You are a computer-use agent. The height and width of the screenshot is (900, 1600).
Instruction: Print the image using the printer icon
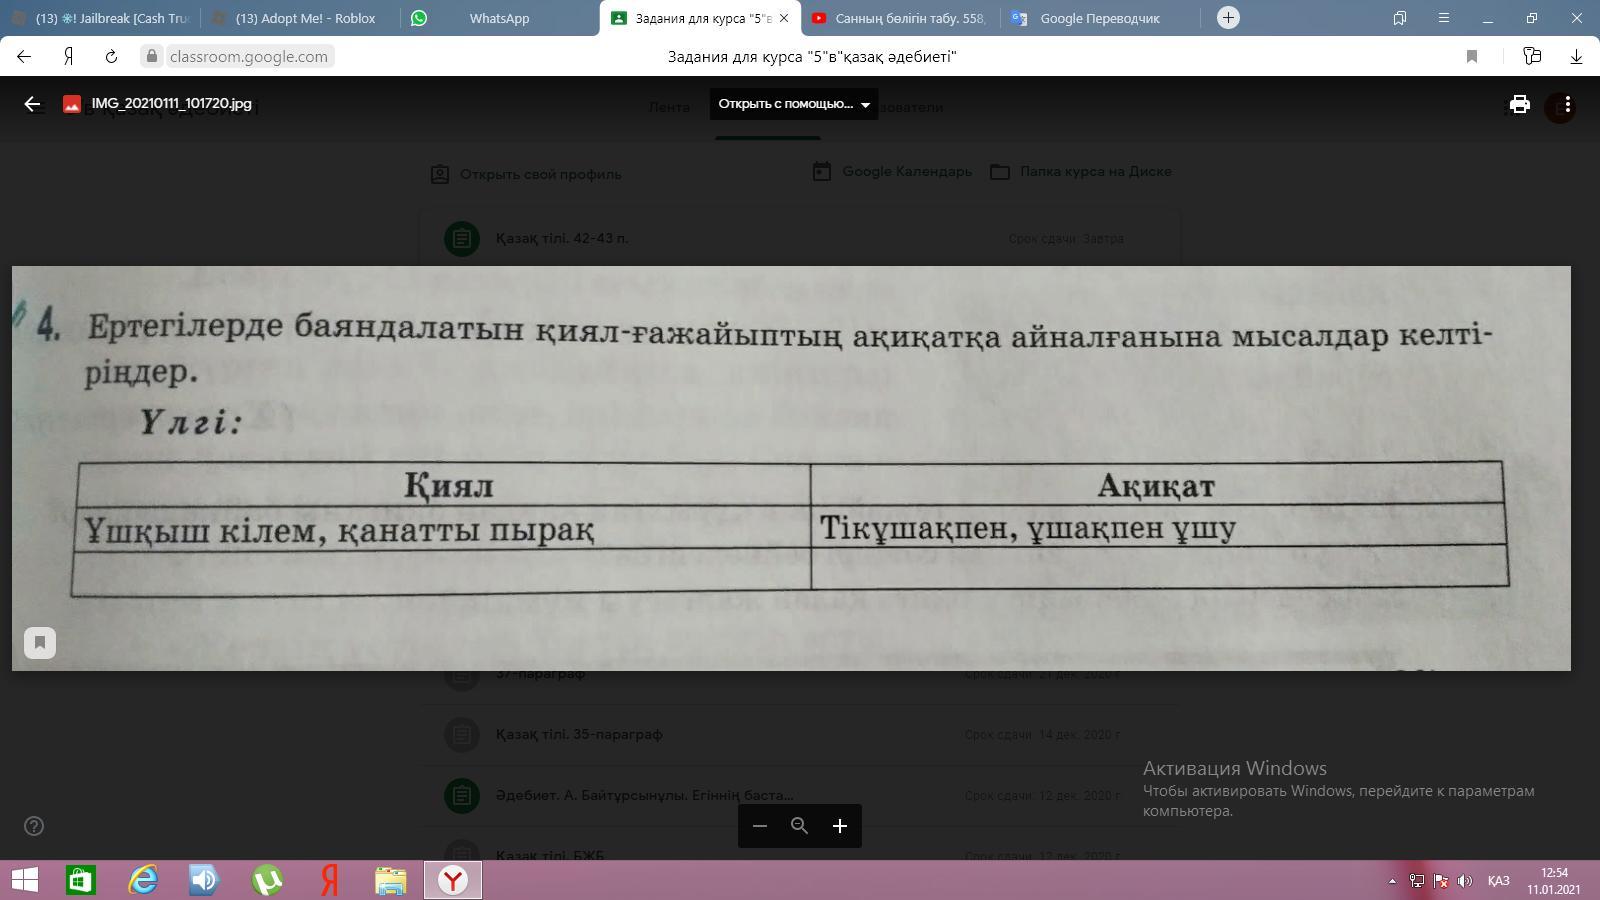coord(1520,104)
